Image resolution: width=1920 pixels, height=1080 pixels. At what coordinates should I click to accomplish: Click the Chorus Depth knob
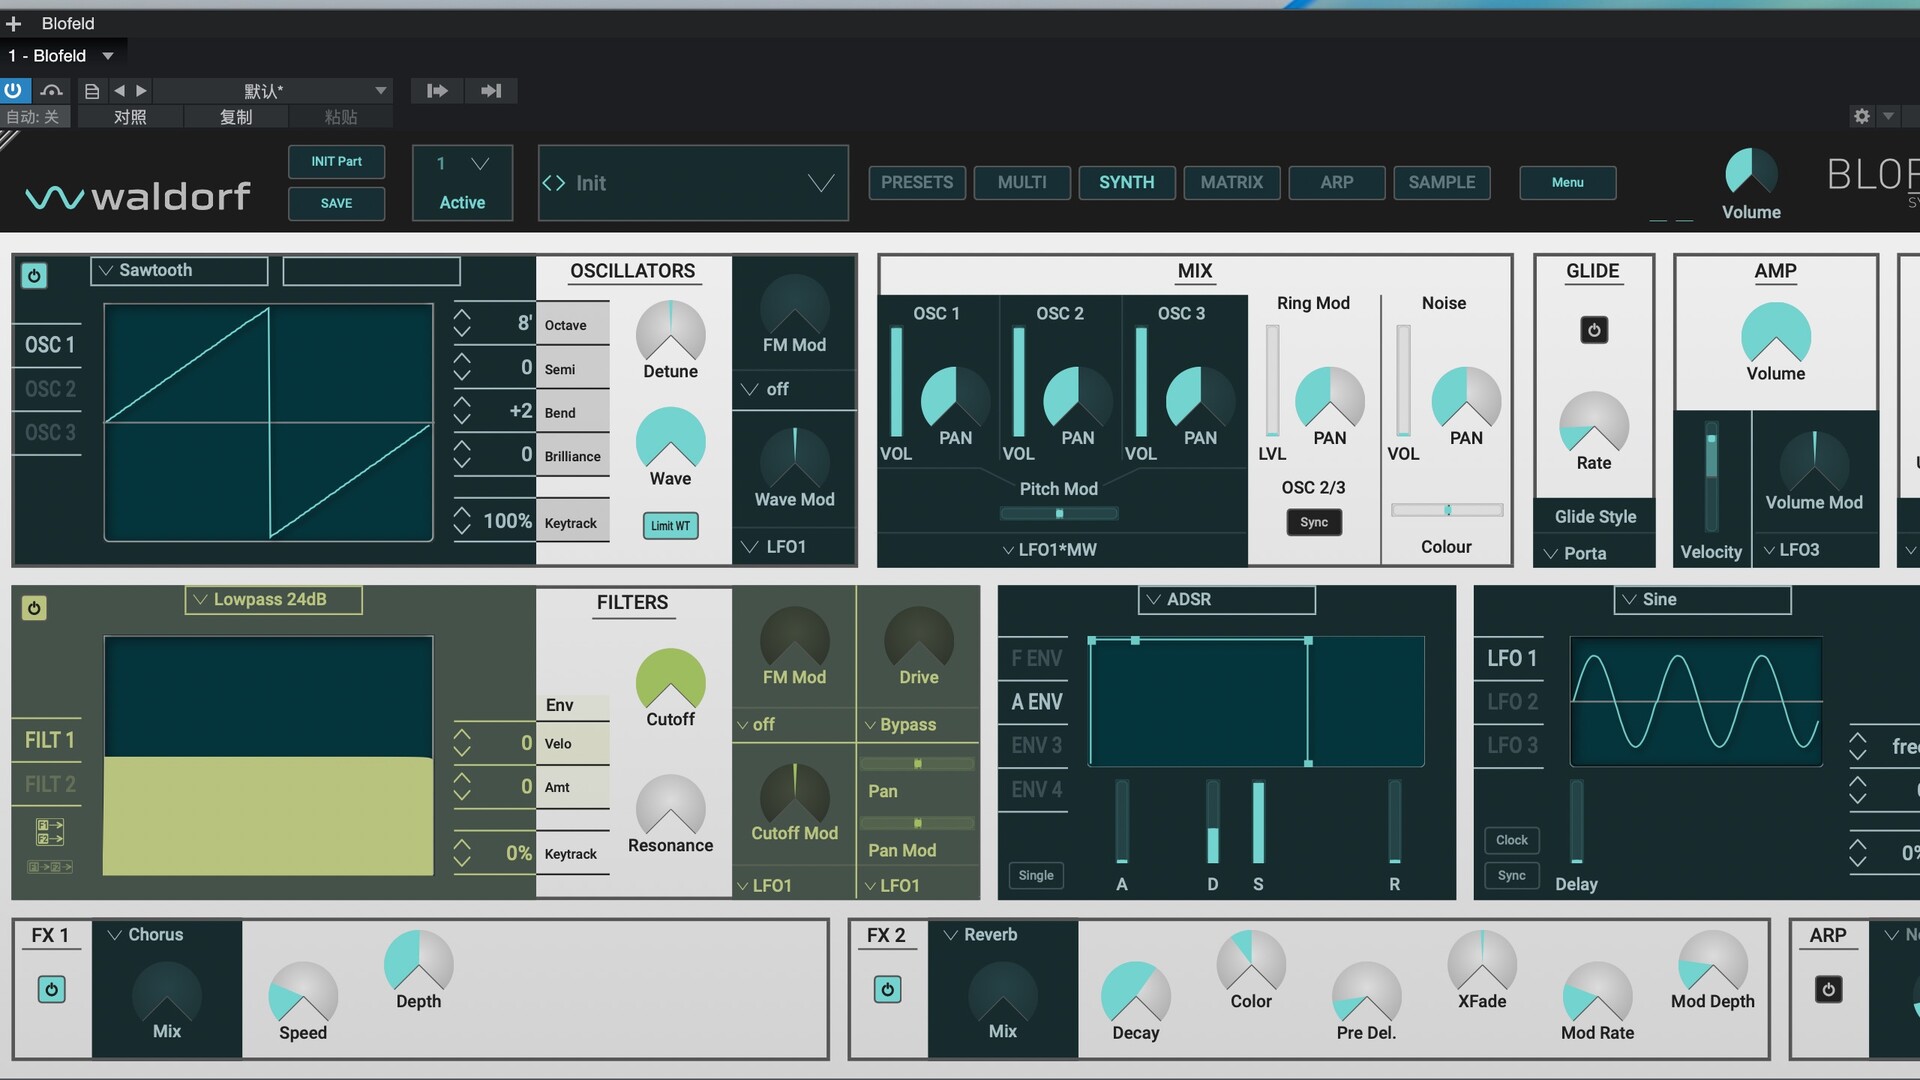pyautogui.click(x=418, y=963)
